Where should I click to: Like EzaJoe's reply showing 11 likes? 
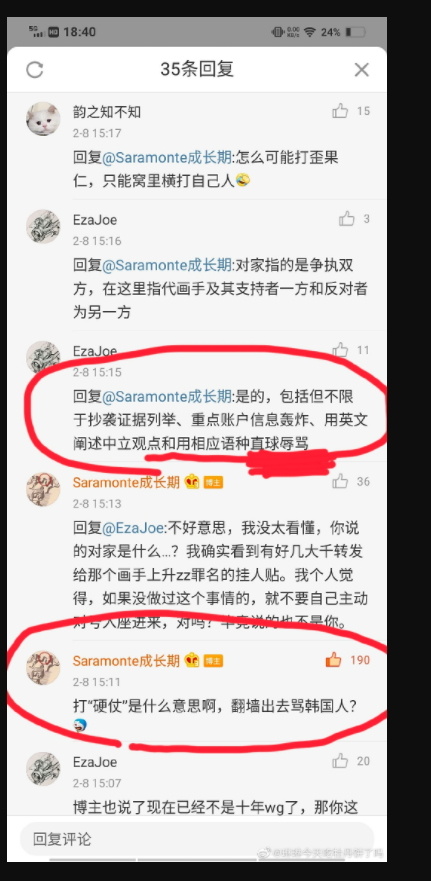340,351
